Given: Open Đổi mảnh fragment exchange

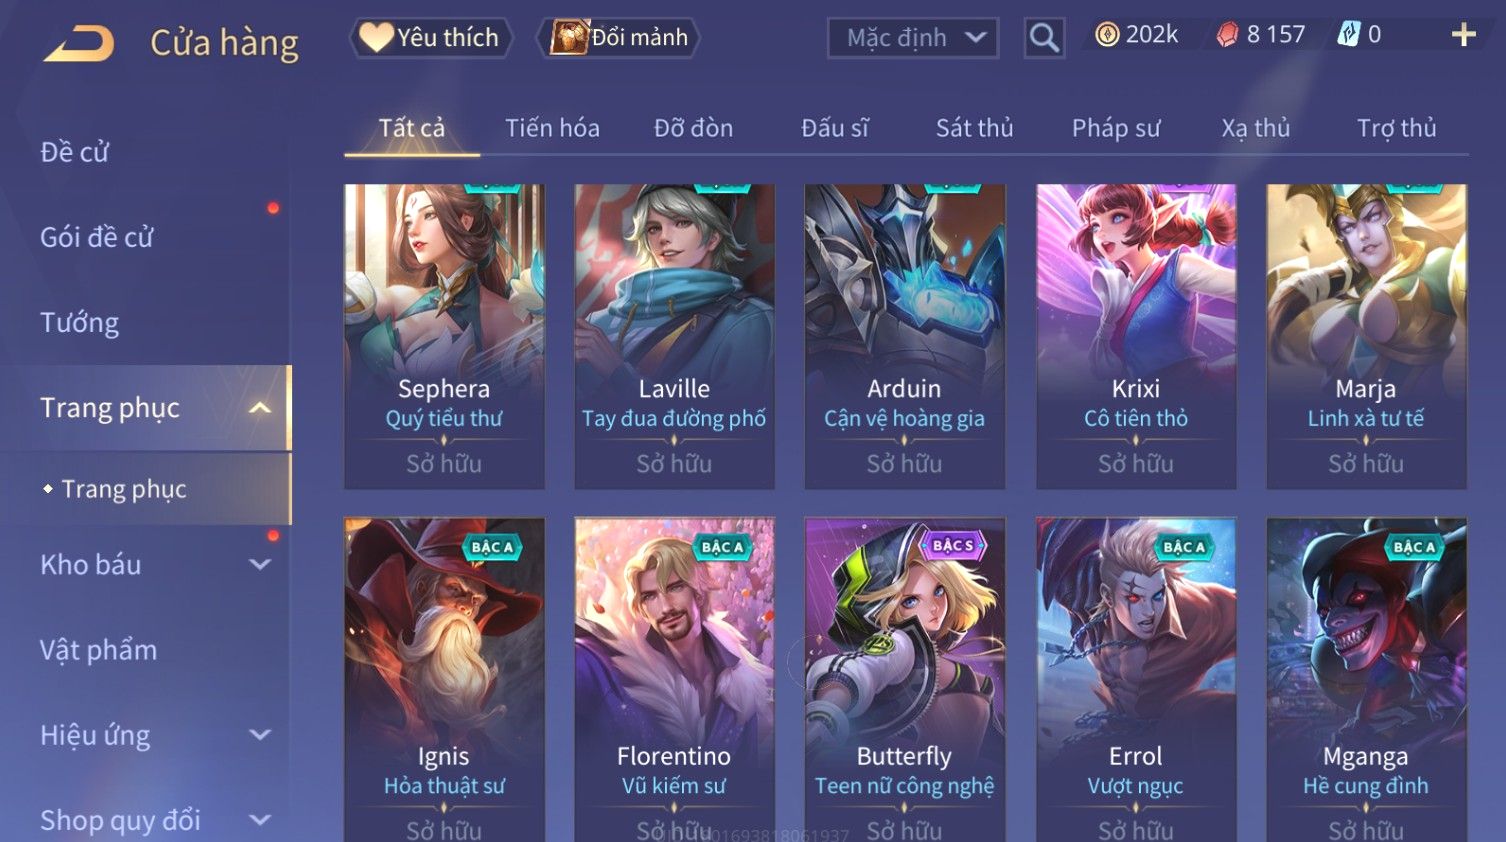Looking at the screenshot, I should click(618, 38).
